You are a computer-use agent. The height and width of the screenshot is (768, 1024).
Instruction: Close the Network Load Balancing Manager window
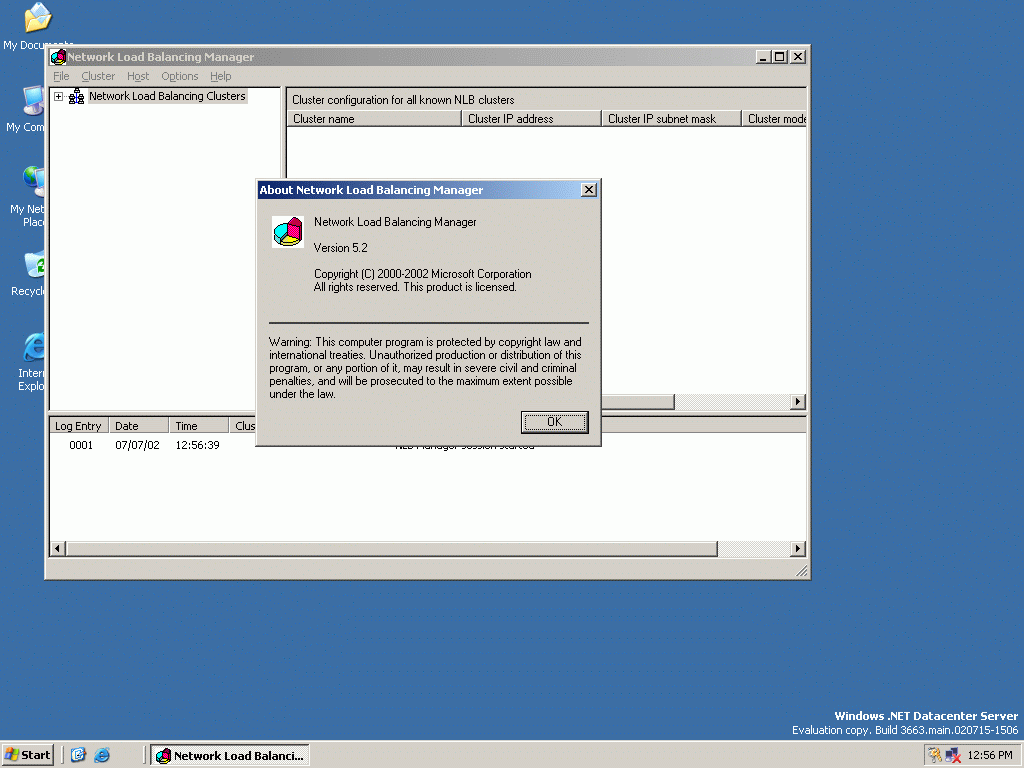pyautogui.click(x=797, y=57)
